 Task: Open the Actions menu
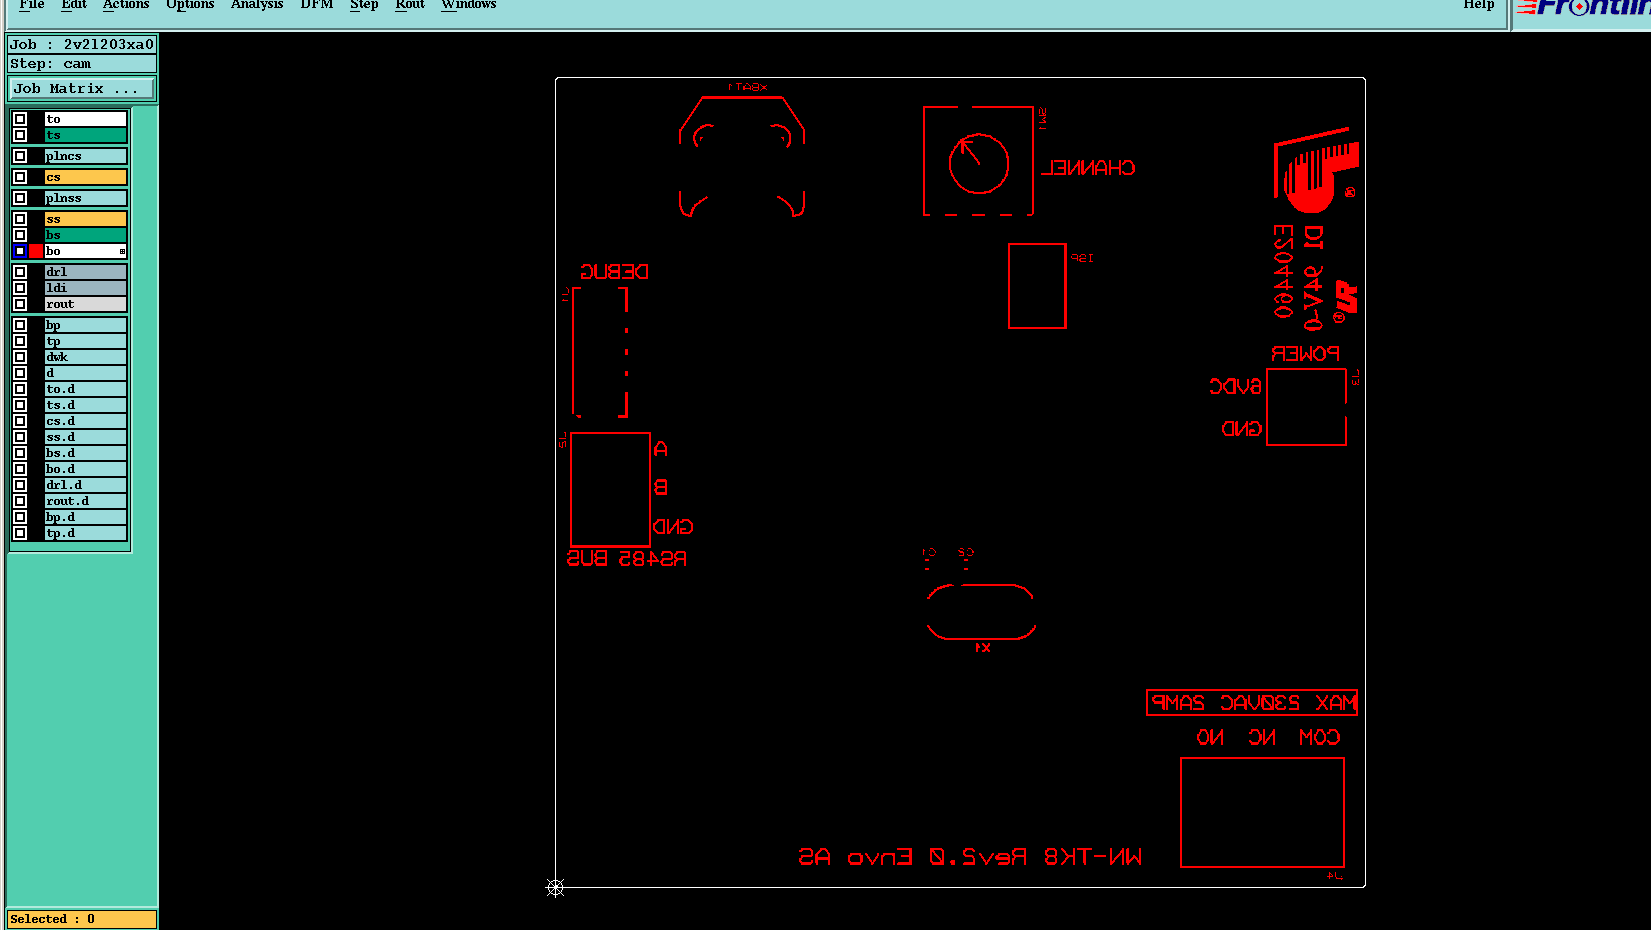(126, 5)
